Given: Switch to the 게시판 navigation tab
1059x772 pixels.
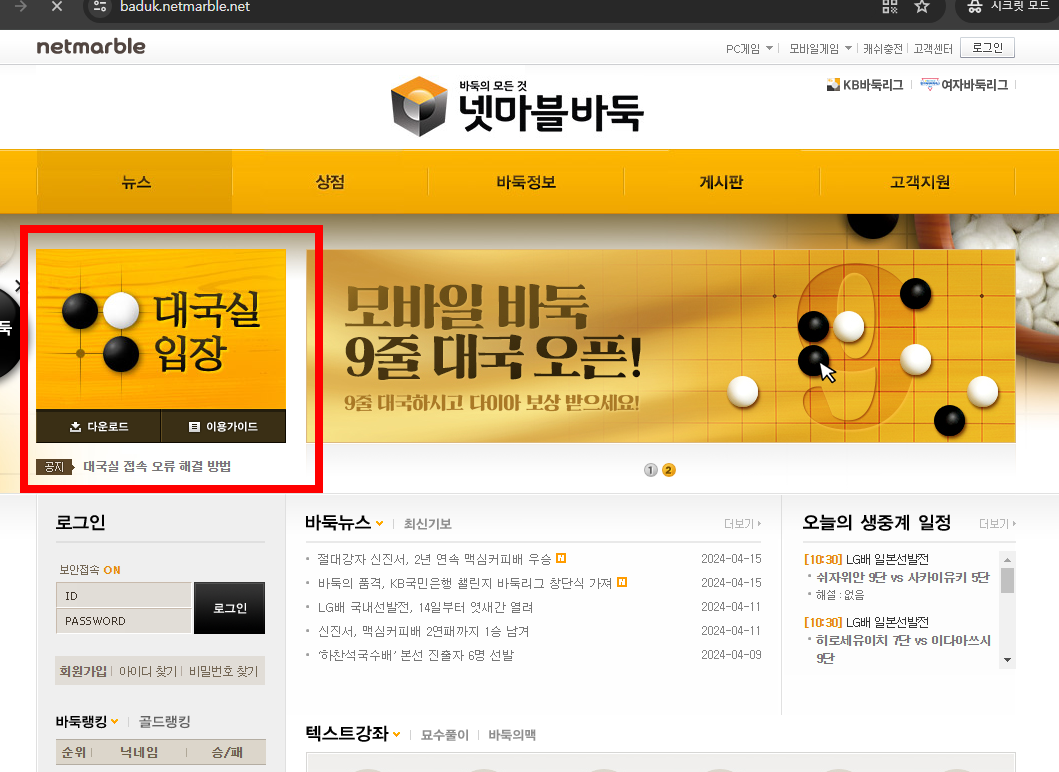Looking at the screenshot, I should point(723,182).
